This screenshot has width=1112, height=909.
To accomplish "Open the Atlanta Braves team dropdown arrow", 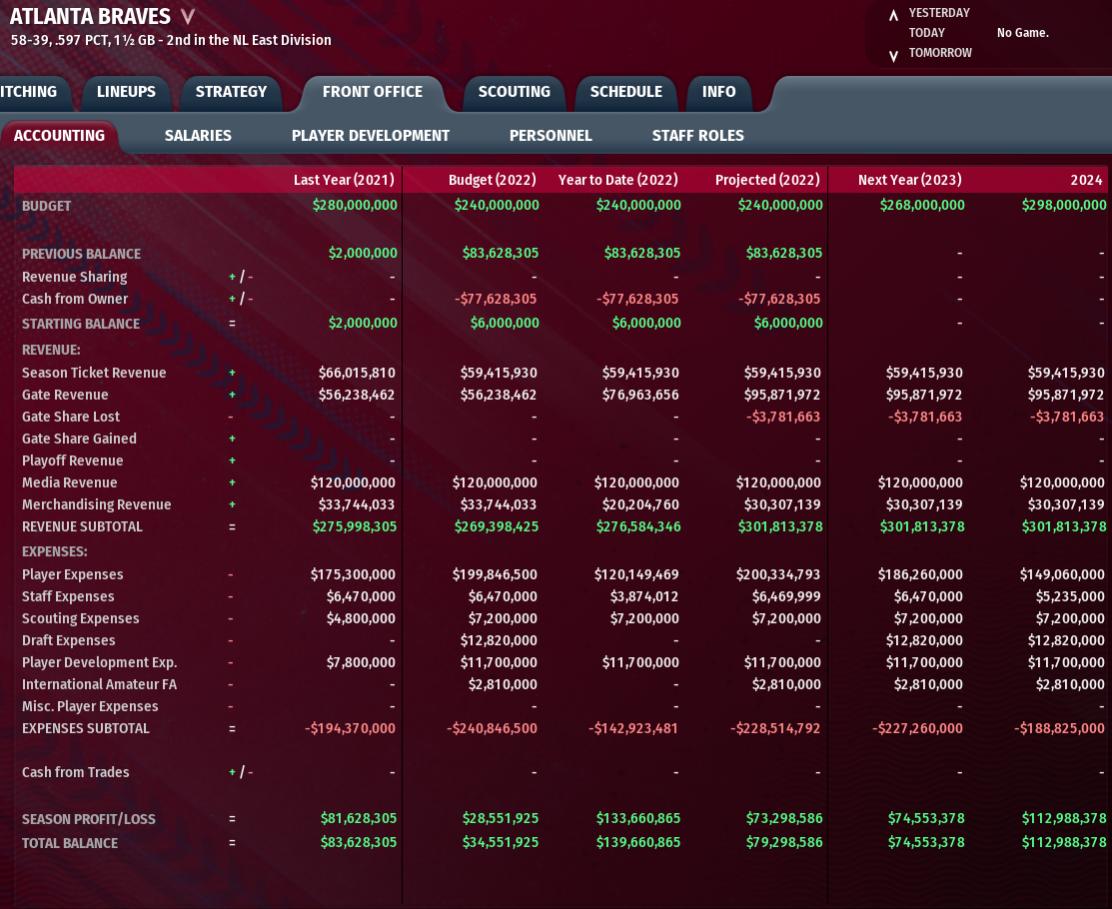I will [187, 16].
